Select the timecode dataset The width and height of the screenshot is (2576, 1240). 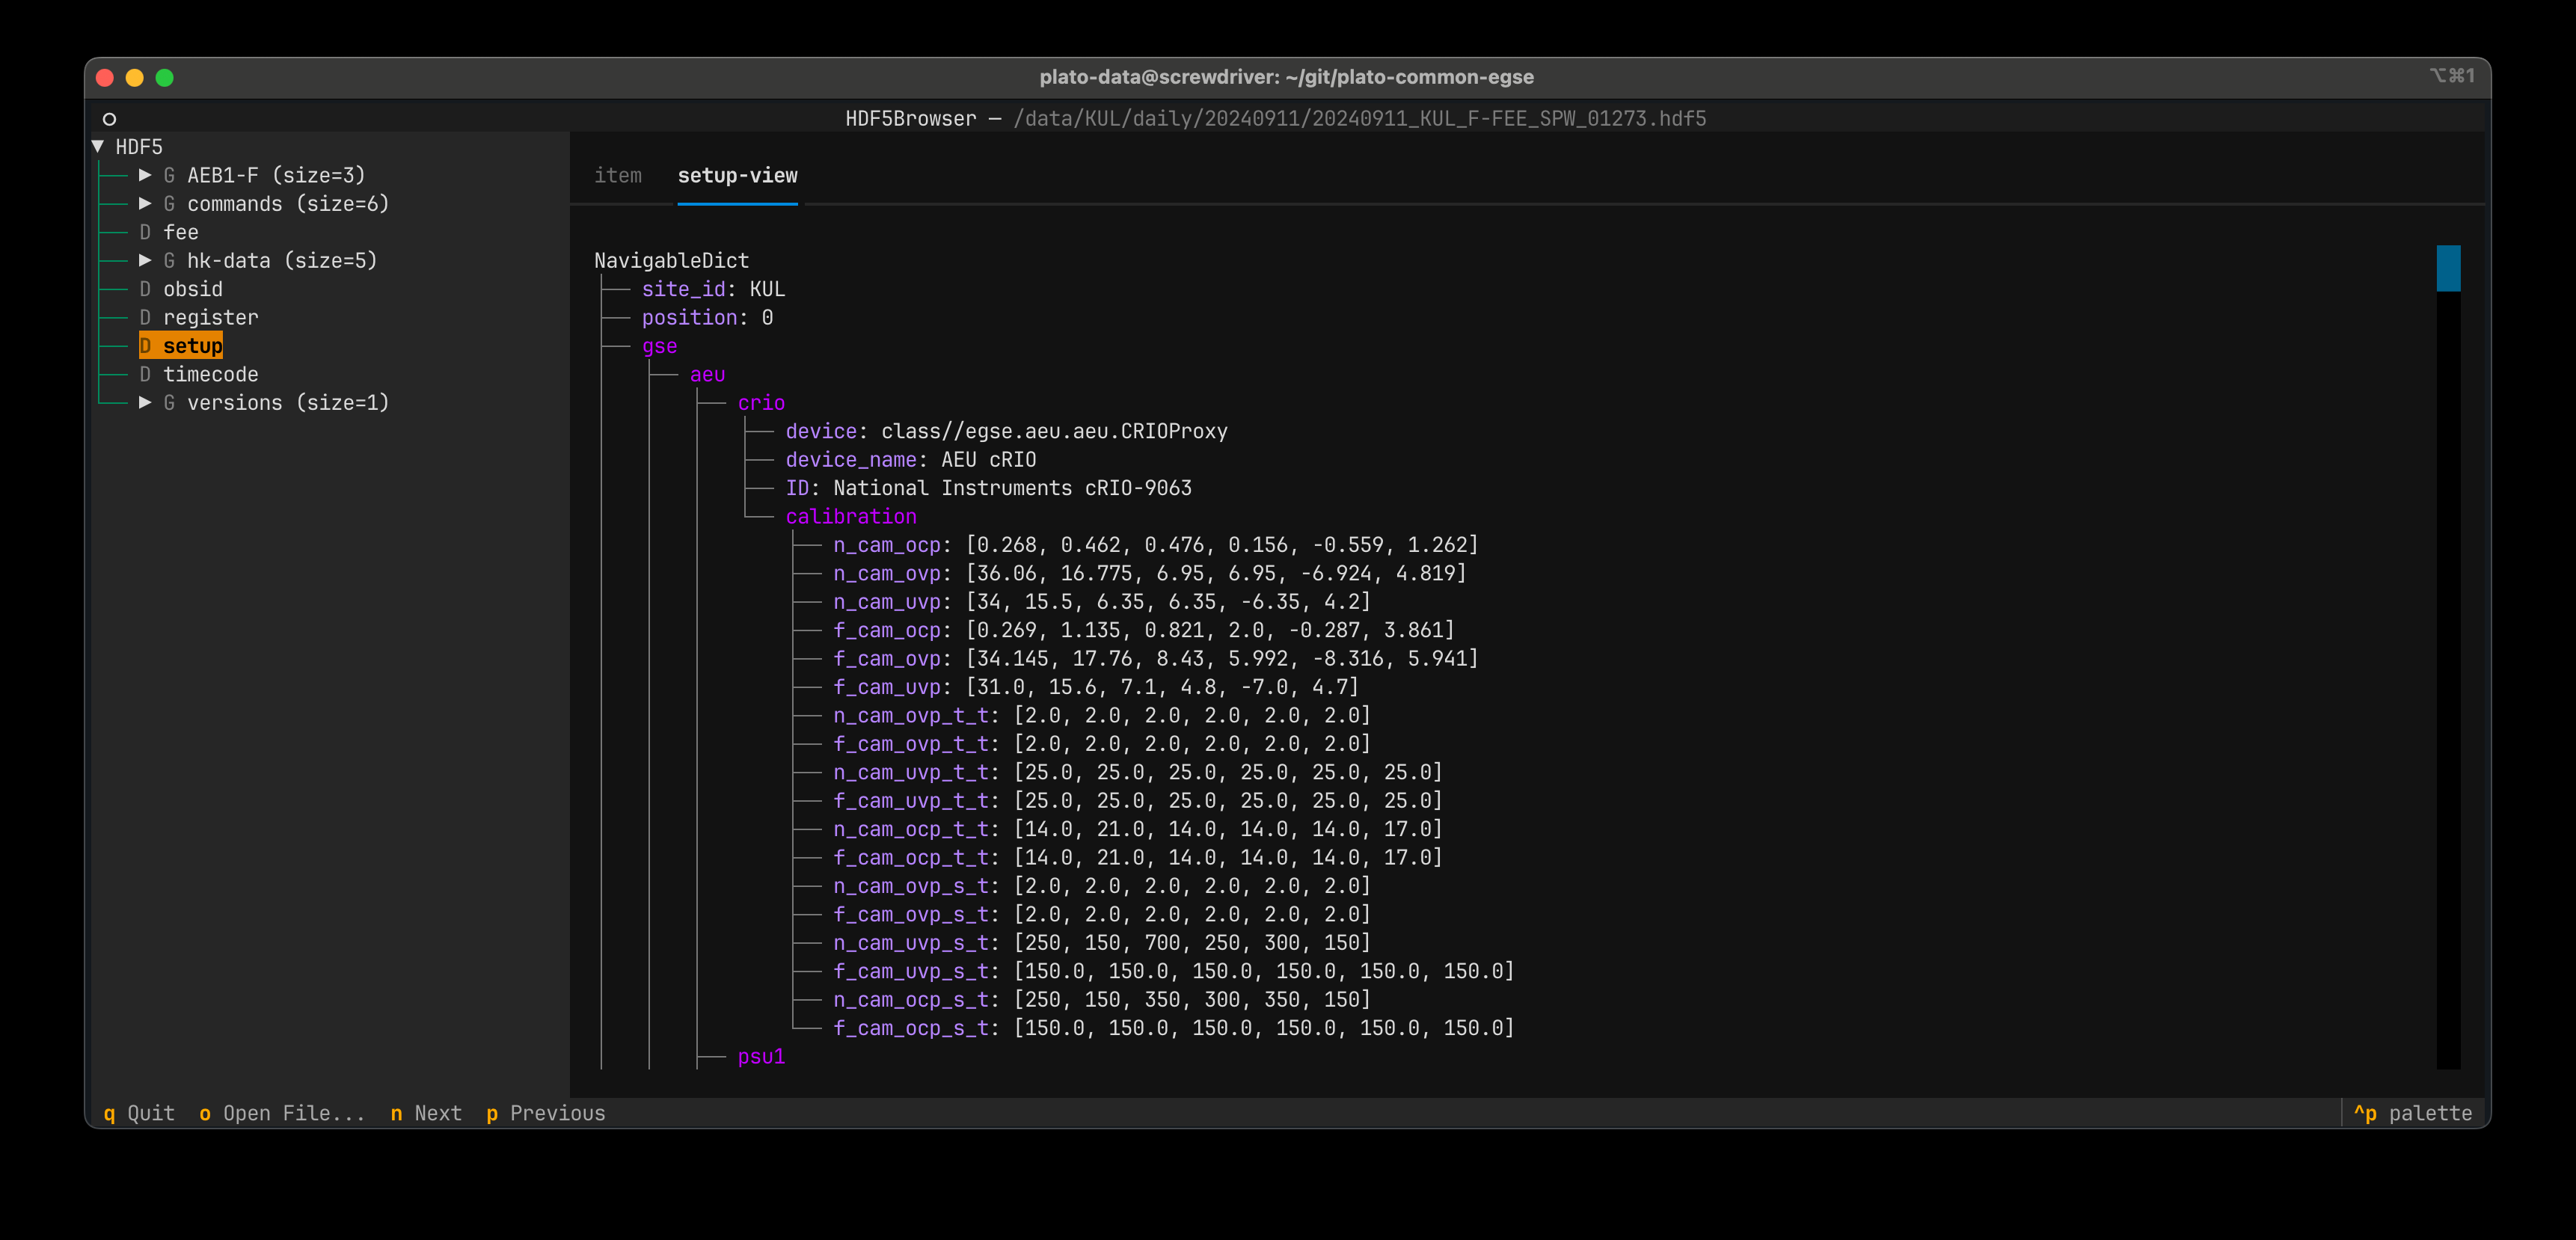click(x=199, y=375)
